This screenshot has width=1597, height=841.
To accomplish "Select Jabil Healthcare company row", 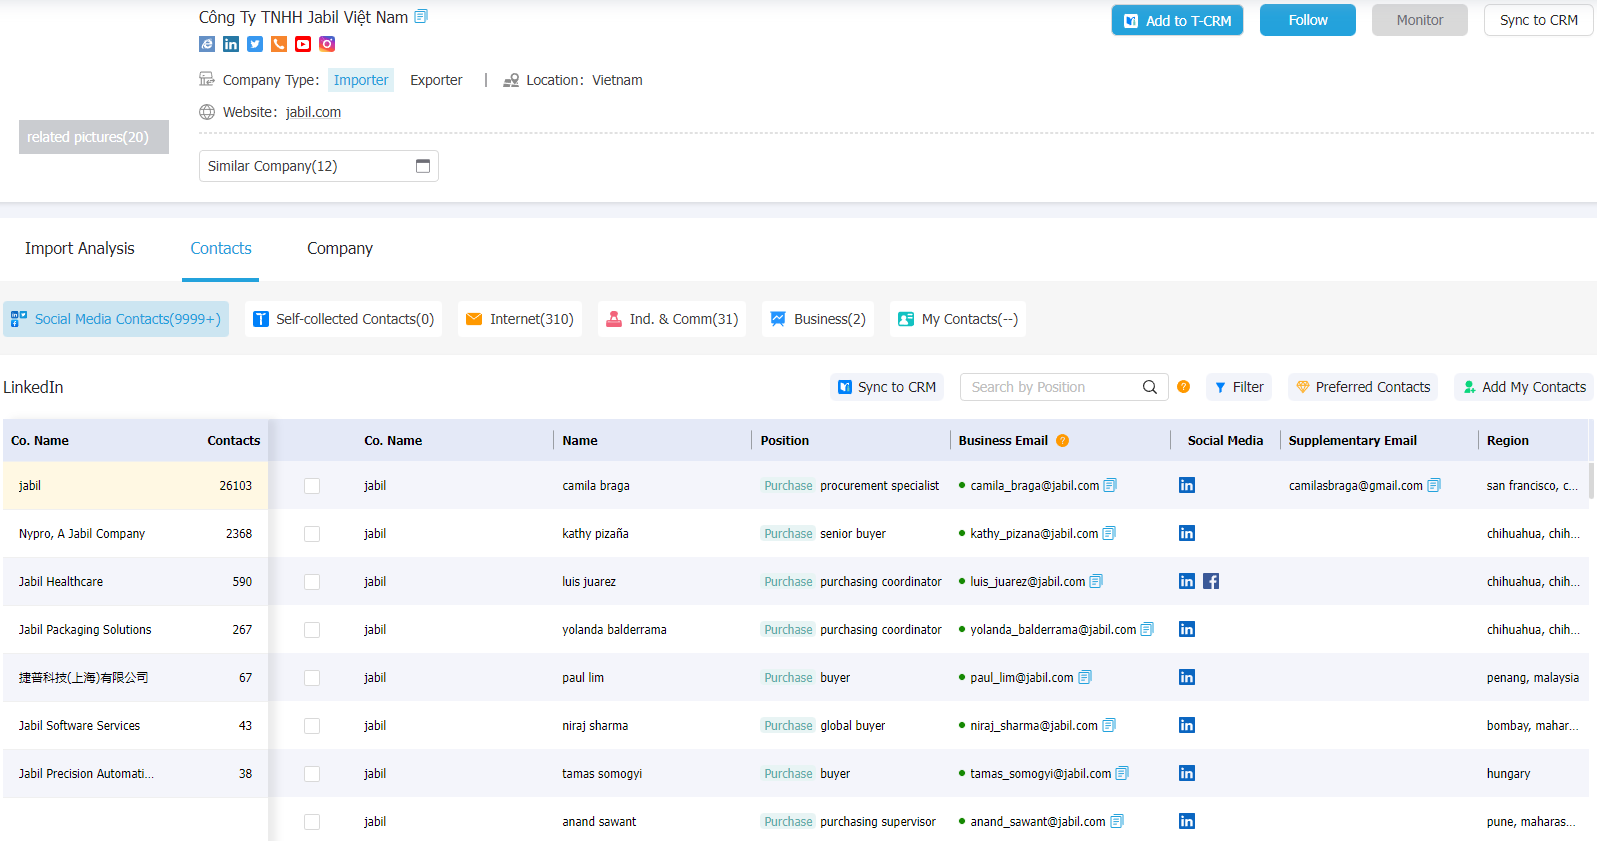I will pyautogui.click(x=135, y=582).
